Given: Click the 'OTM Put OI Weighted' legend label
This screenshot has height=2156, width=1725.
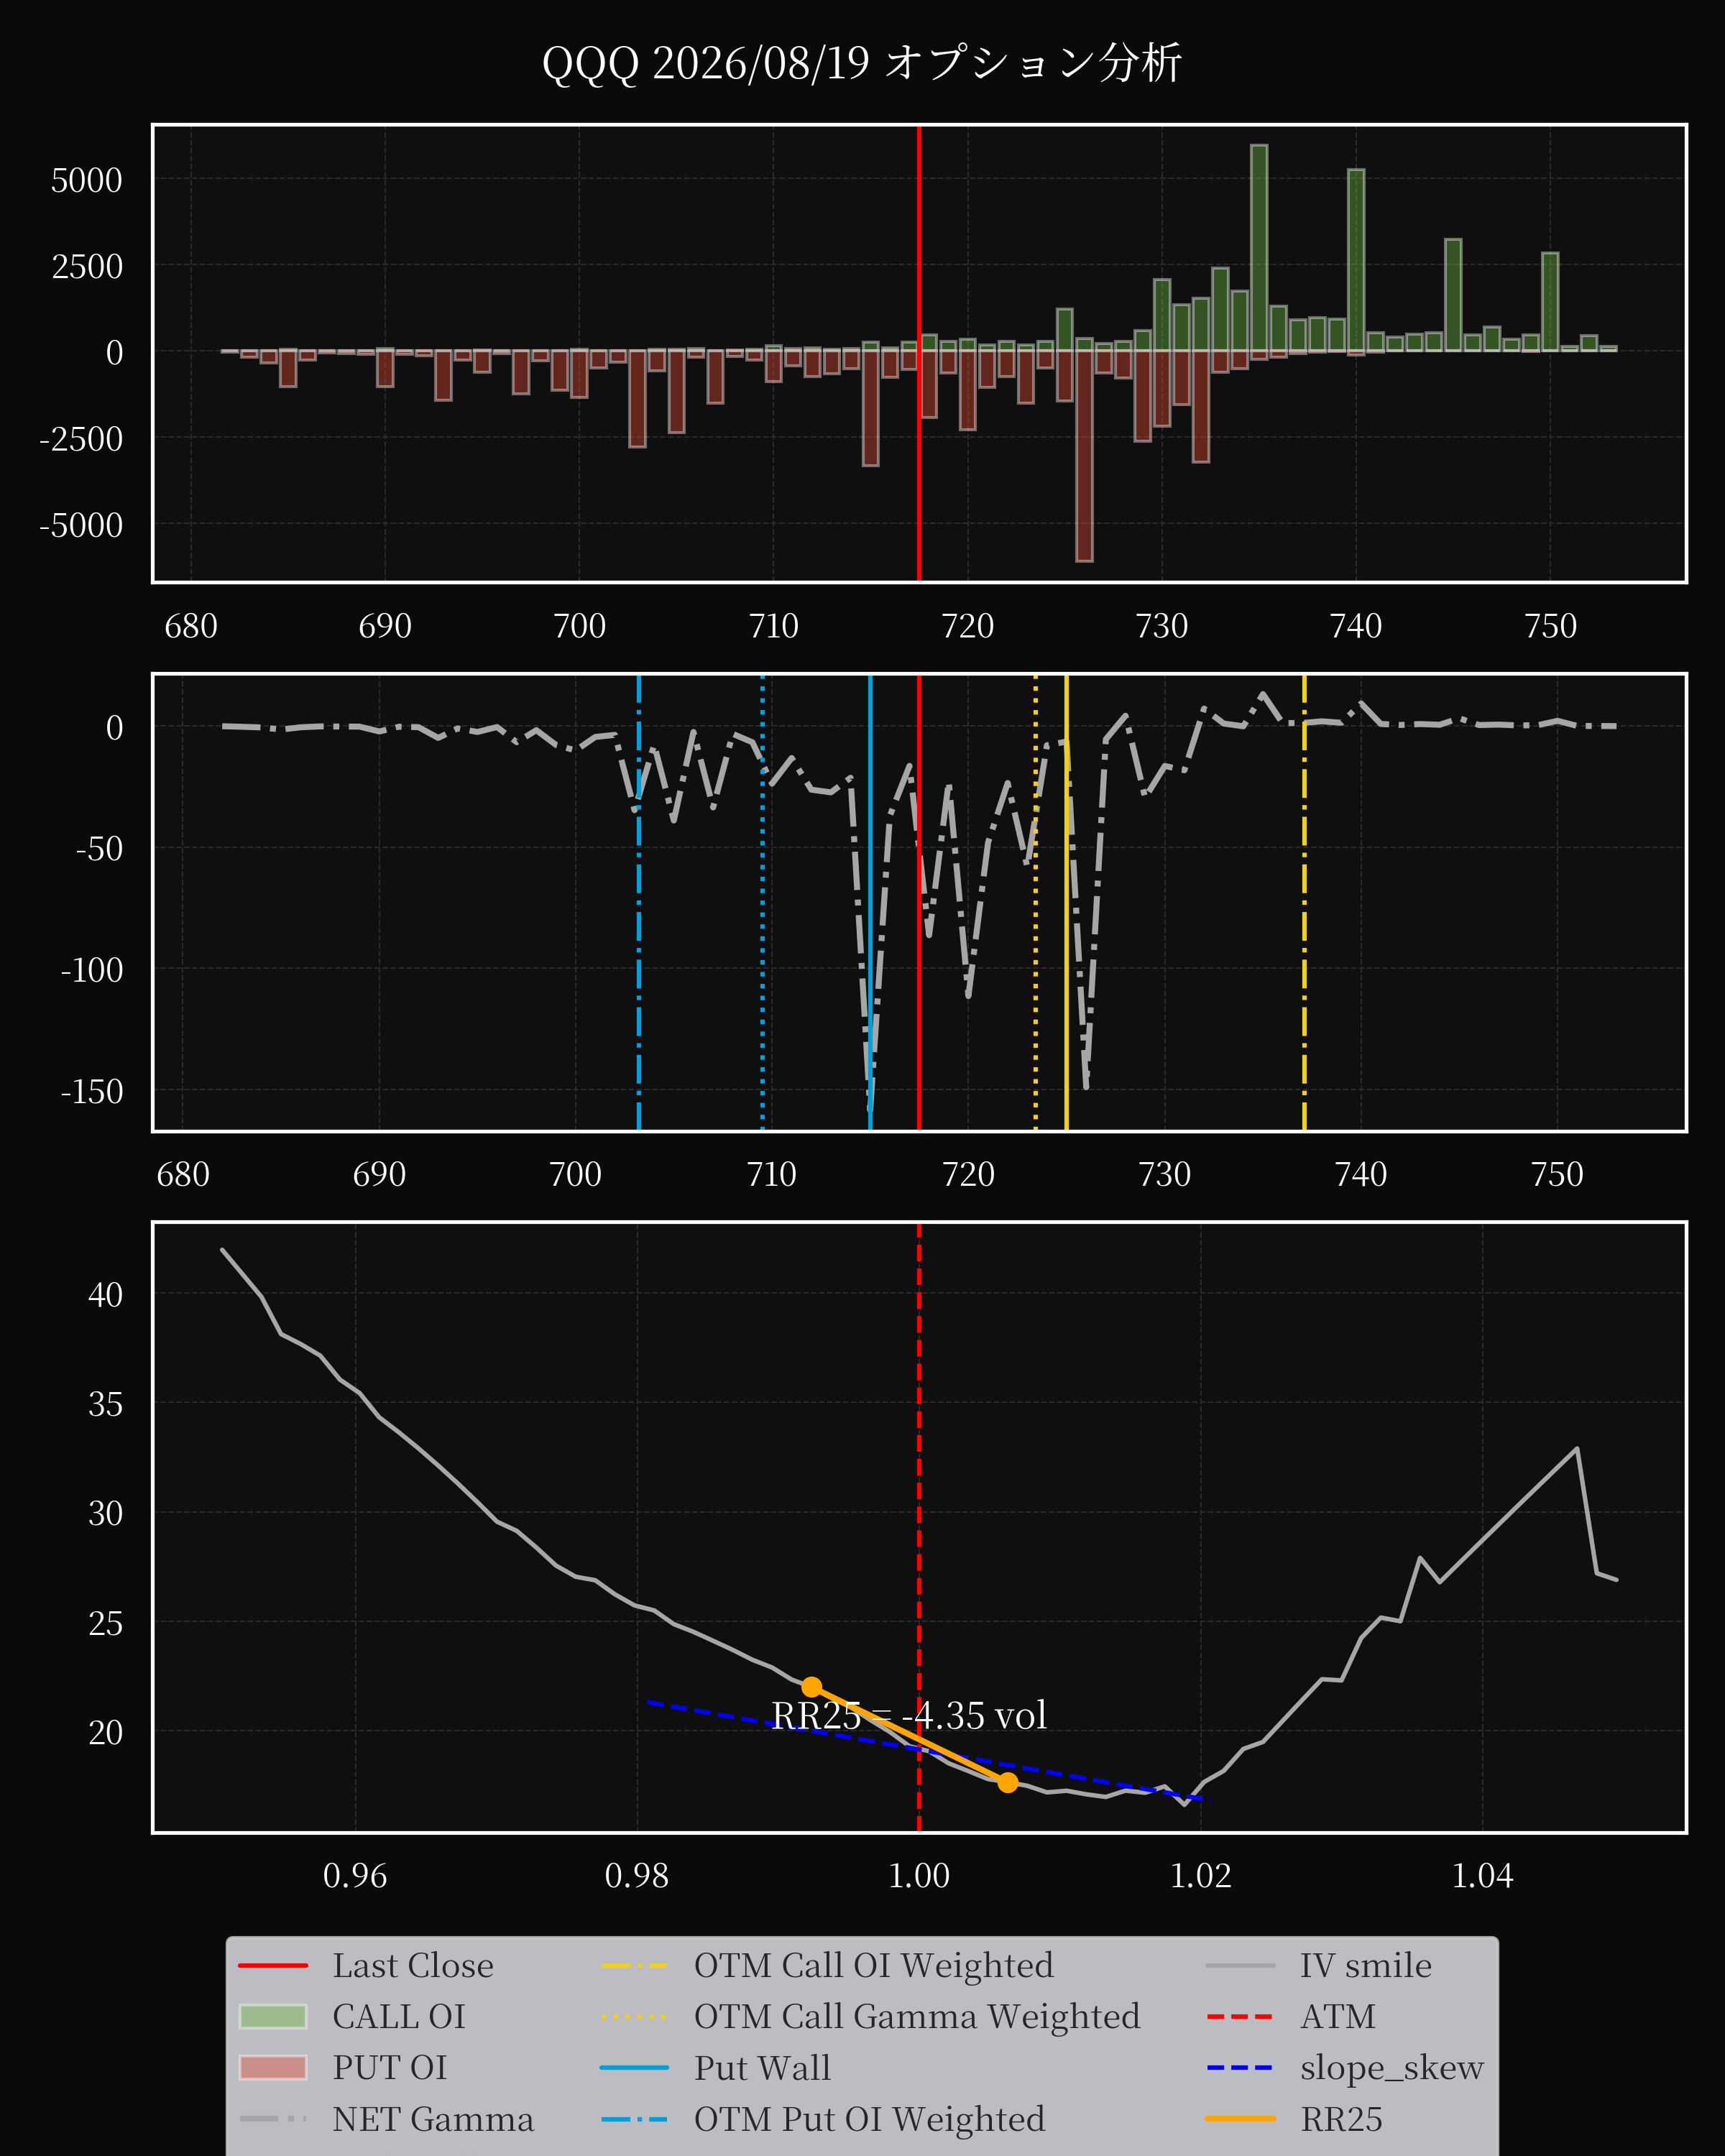Looking at the screenshot, I should tap(870, 2119).
